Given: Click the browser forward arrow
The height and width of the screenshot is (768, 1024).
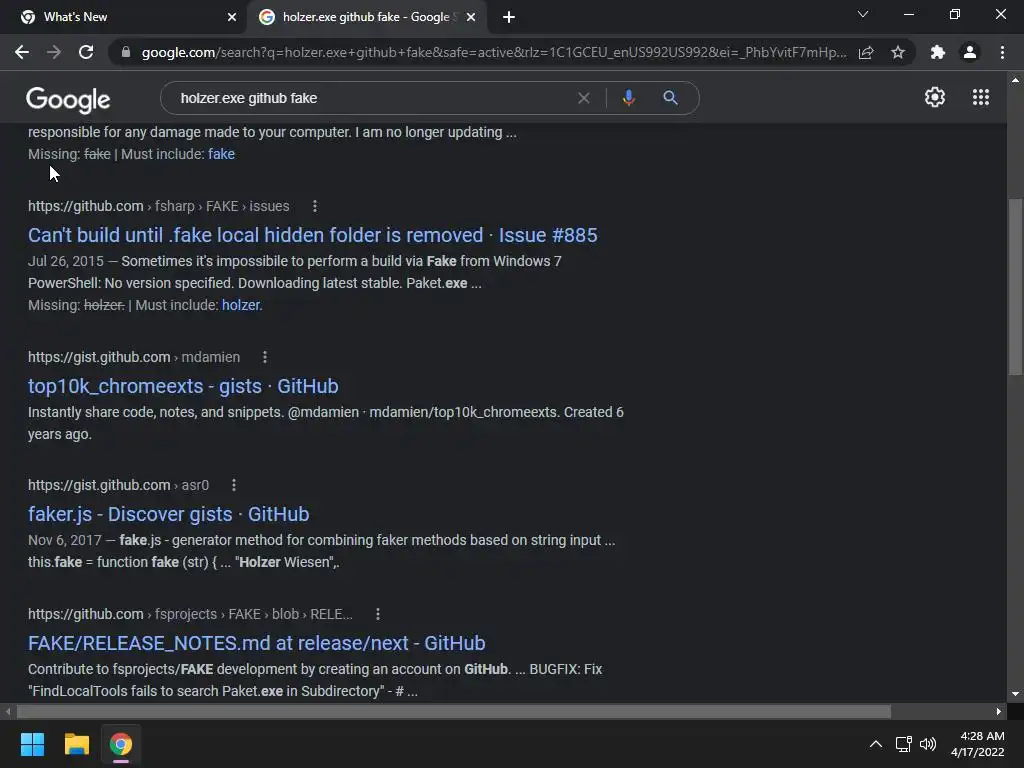Looking at the screenshot, I should [x=54, y=52].
